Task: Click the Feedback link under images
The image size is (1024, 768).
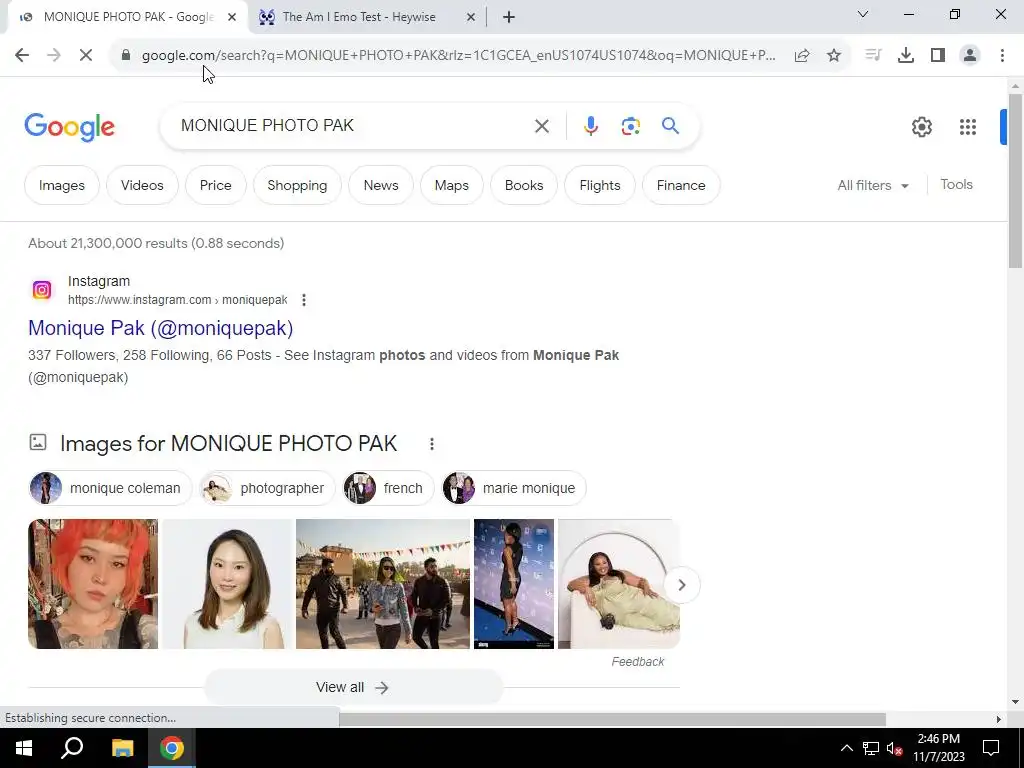Action: tap(637, 662)
